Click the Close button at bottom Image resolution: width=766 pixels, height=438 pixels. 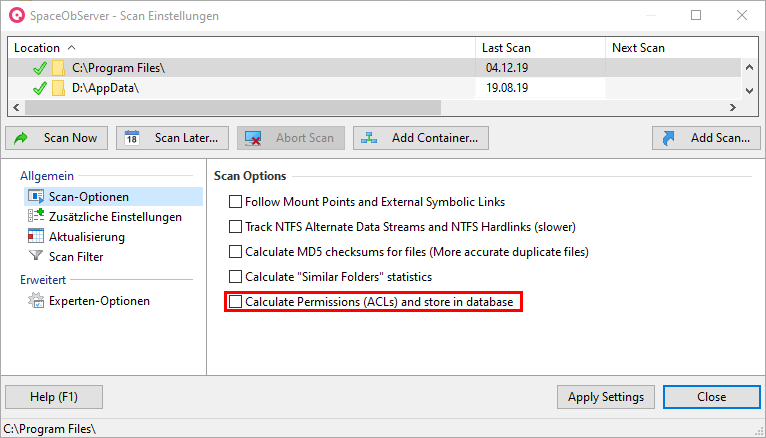coord(712,397)
